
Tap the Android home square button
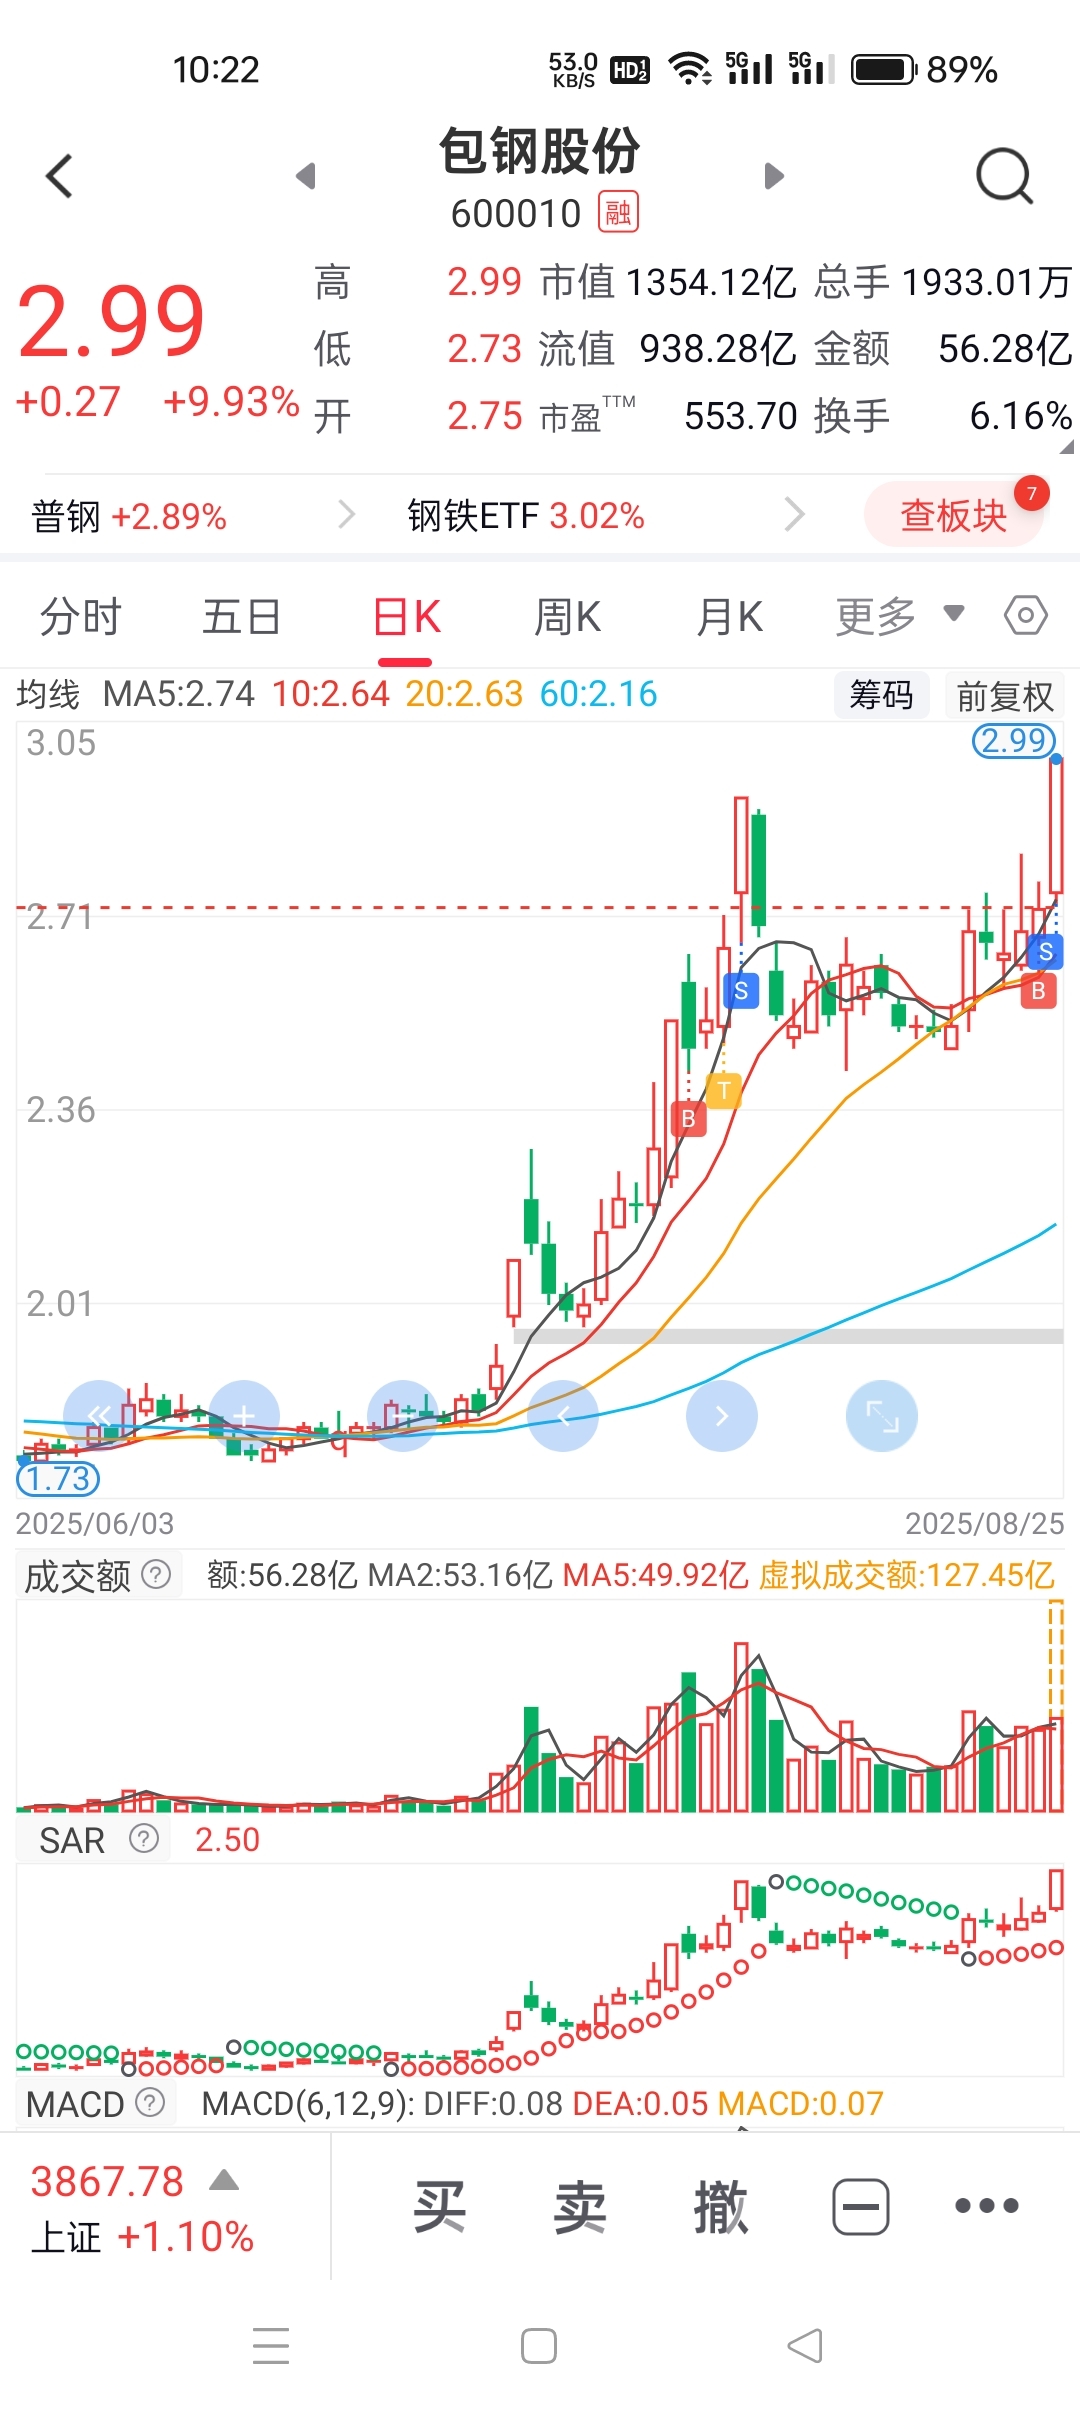pos(539,2346)
